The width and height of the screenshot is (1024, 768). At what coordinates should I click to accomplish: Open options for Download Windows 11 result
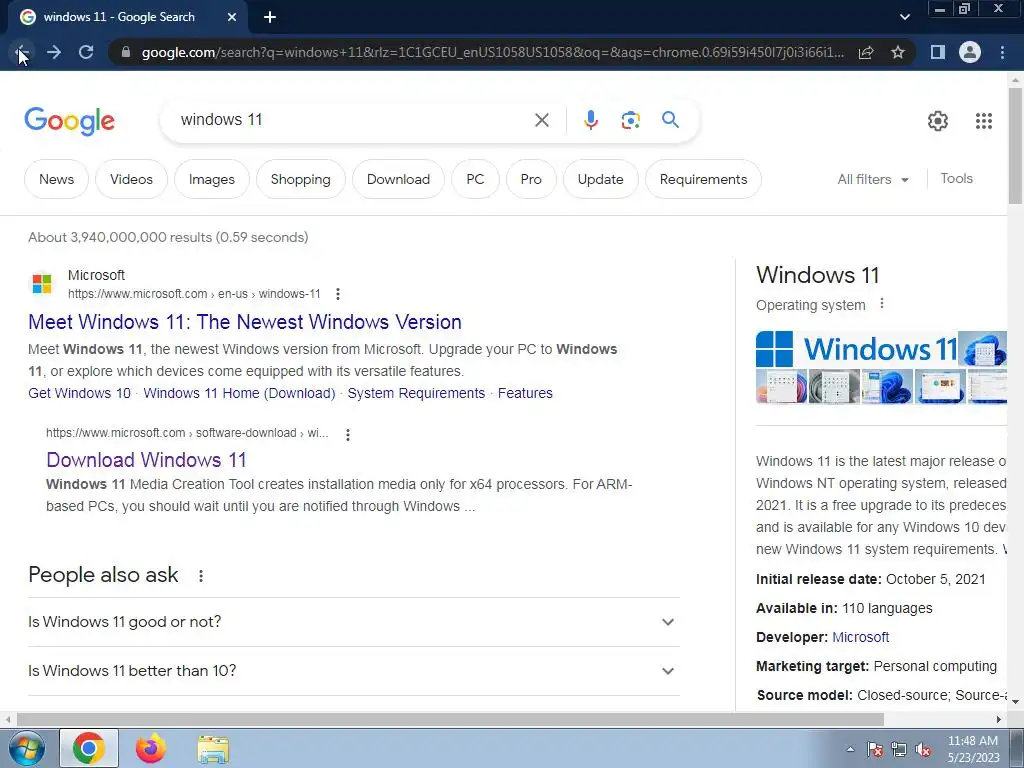click(348, 434)
